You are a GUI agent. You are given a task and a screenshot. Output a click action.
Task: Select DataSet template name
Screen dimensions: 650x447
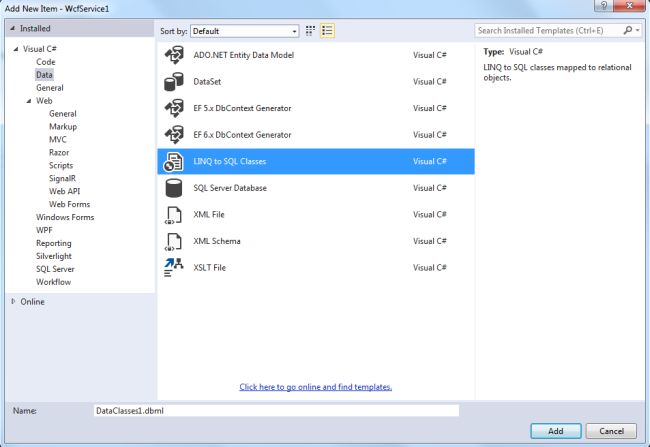207,82
